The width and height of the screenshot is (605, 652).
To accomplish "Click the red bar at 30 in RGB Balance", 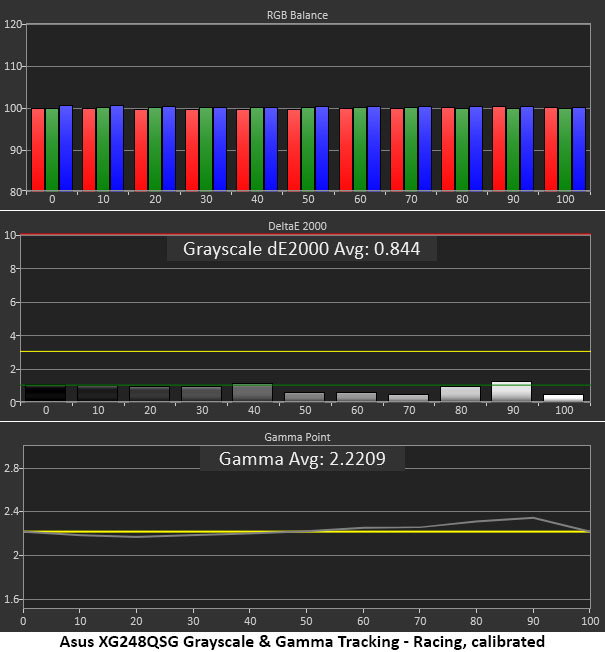I will 192,150.
